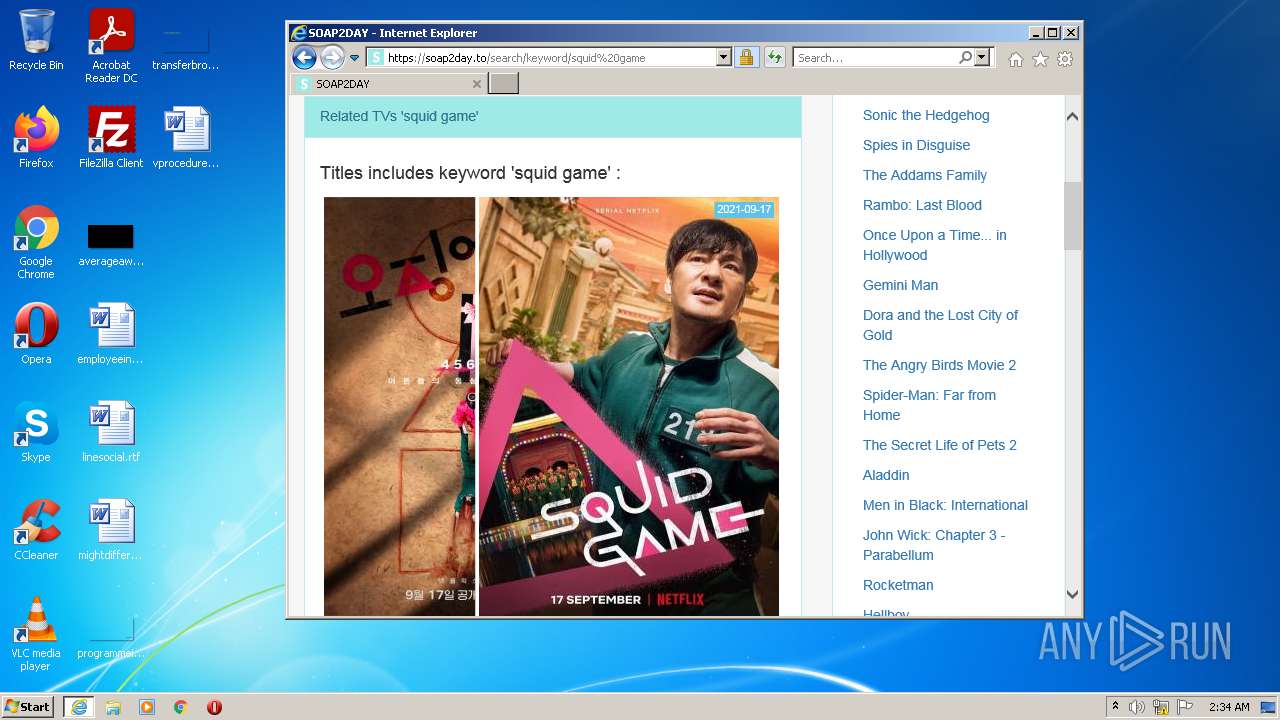Open Dora and the Lost City link
Image resolution: width=1280 pixels, height=720 pixels.
click(940, 325)
